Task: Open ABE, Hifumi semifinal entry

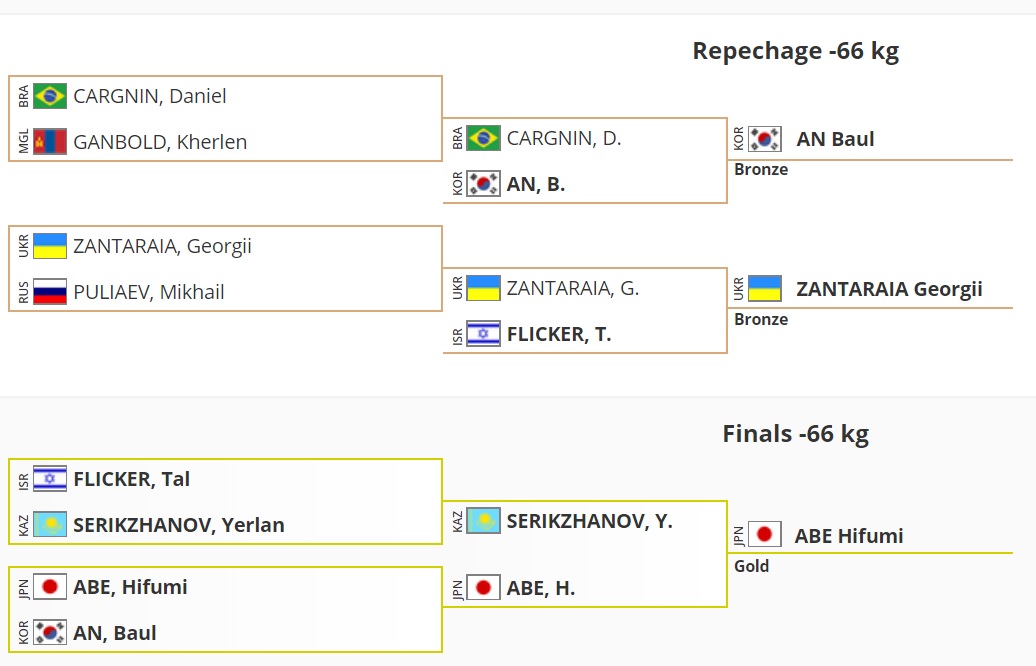Action: pyautogui.click(x=130, y=587)
